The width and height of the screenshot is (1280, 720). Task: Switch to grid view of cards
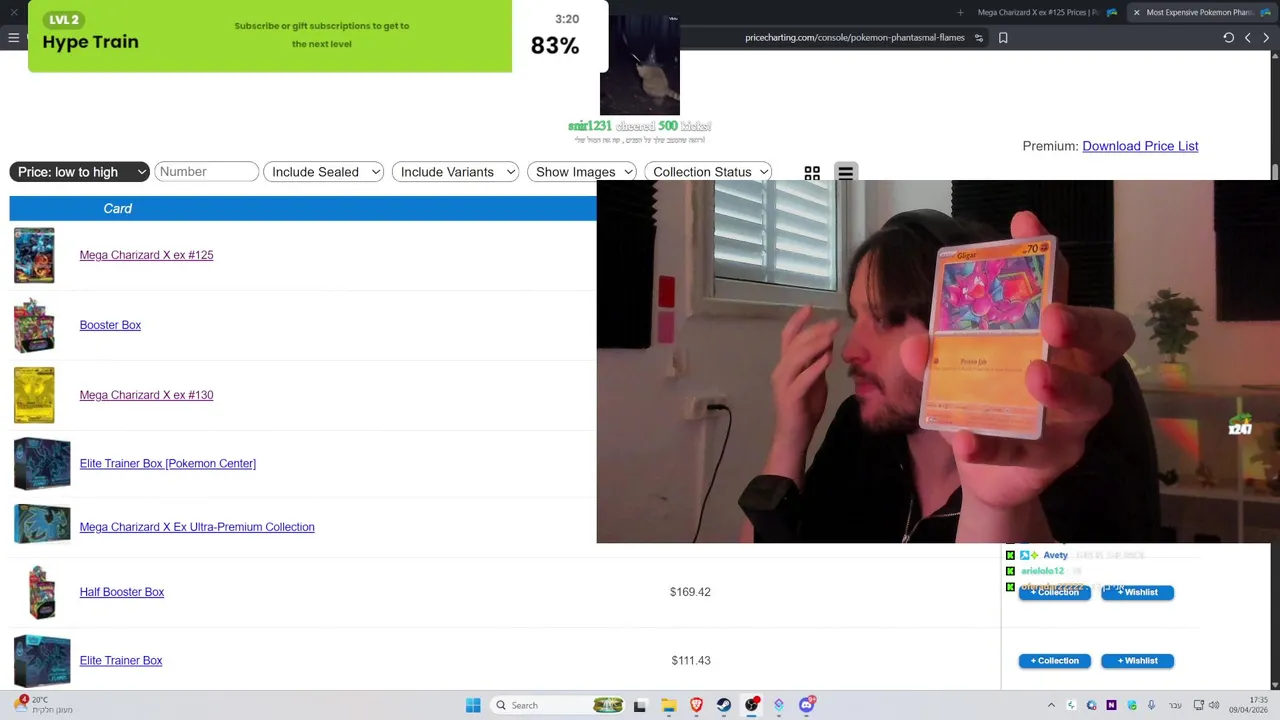point(812,173)
